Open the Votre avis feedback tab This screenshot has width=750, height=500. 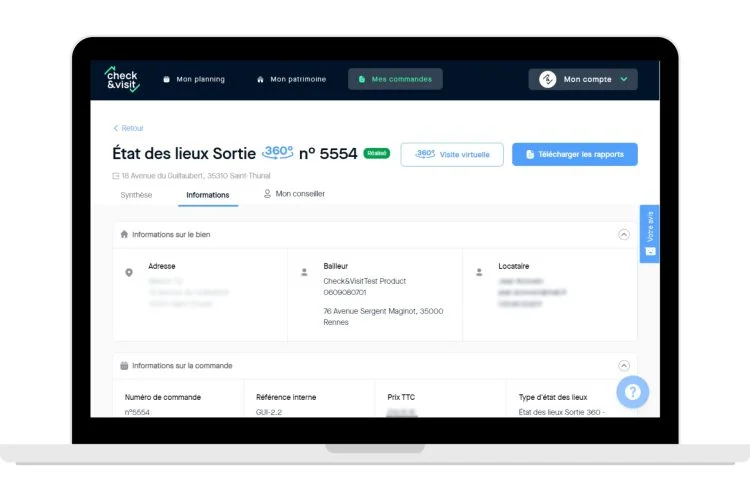pos(650,234)
